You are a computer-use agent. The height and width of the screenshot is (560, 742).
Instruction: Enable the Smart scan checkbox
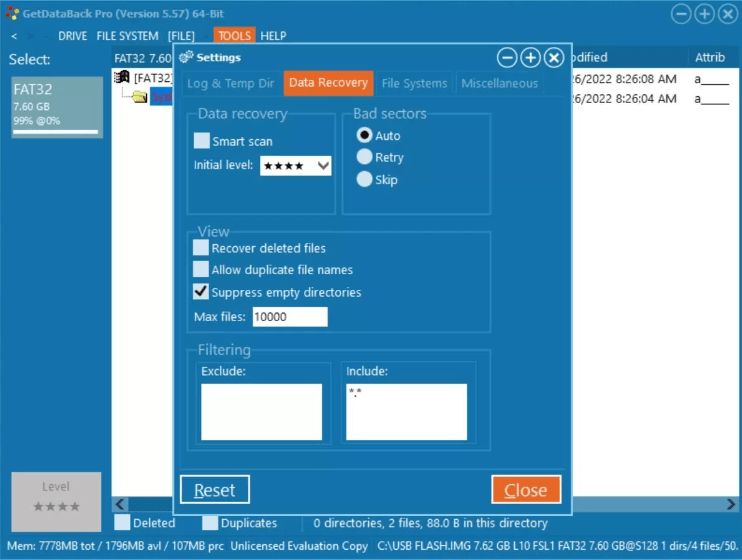pyautogui.click(x=202, y=141)
